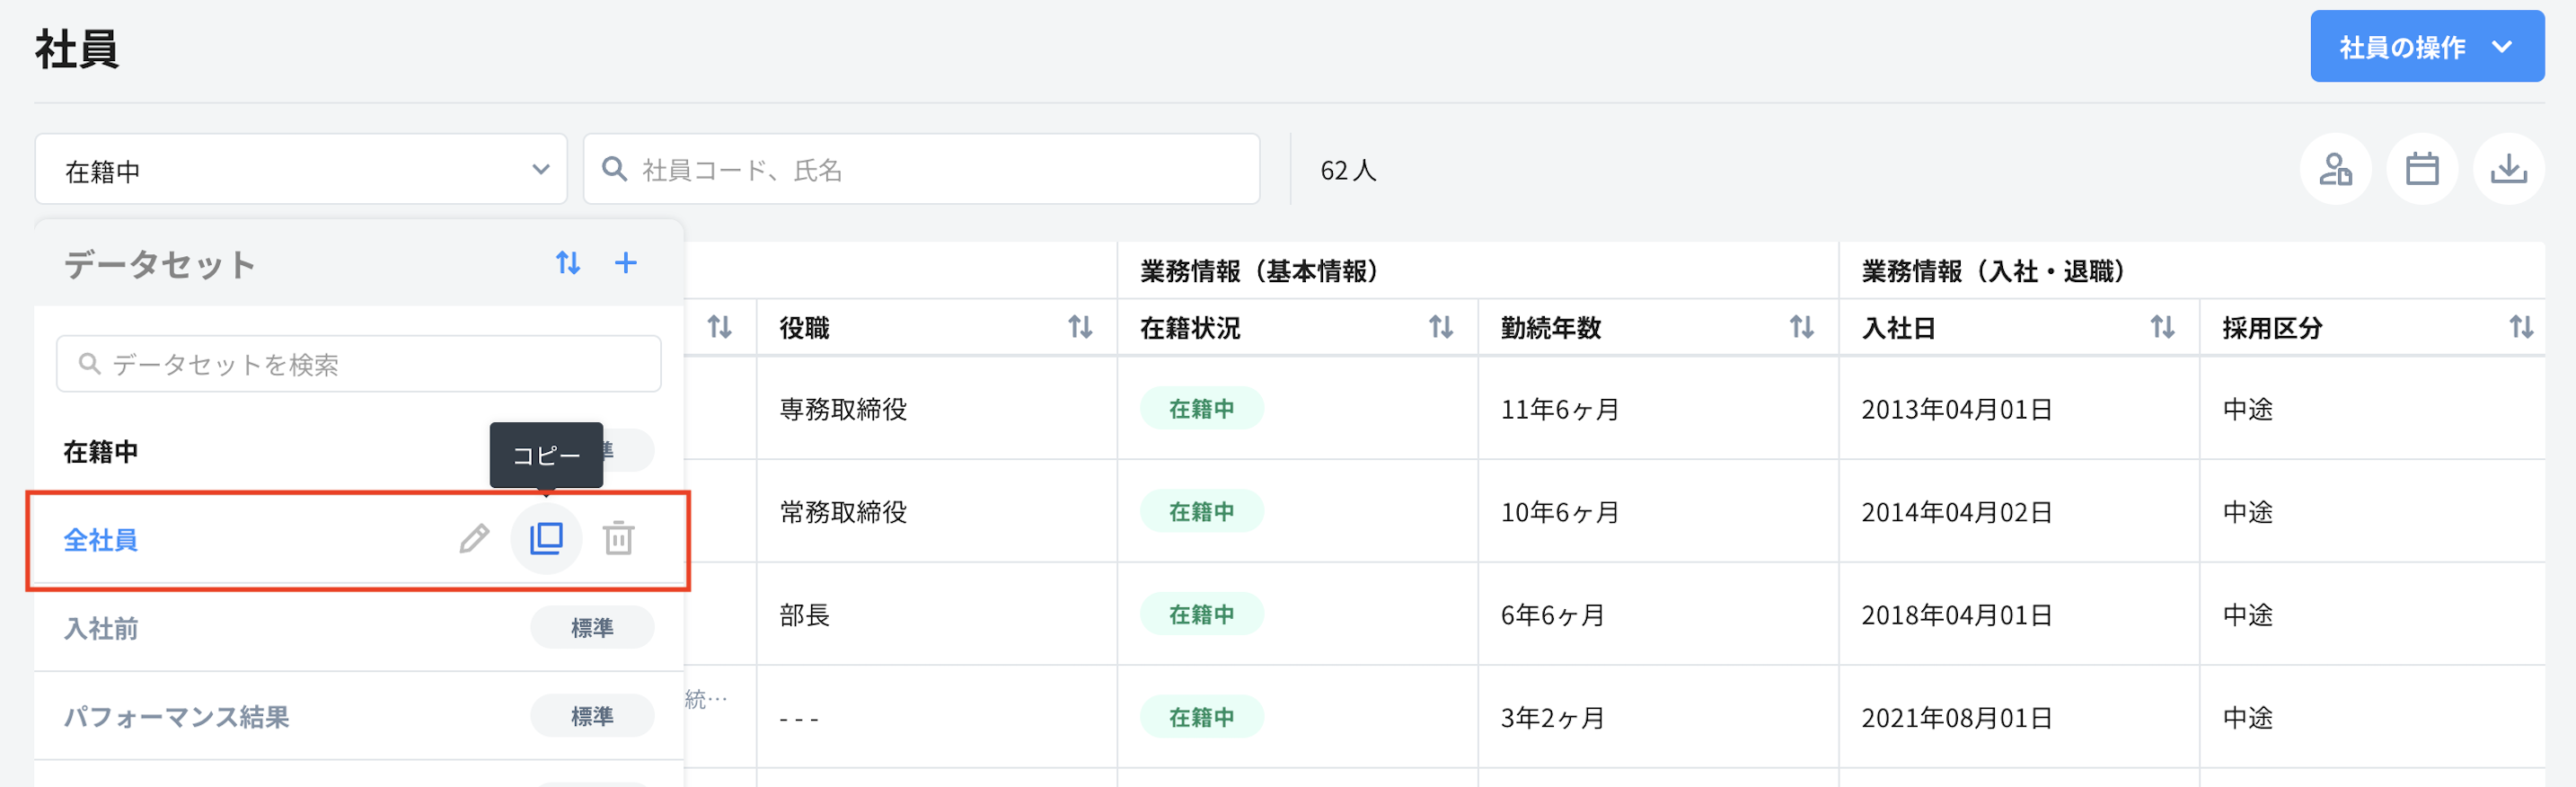Delete the 全社員 dataset with trash icon
This screenshot has width=2576, height=787.
tap(618, 539)
